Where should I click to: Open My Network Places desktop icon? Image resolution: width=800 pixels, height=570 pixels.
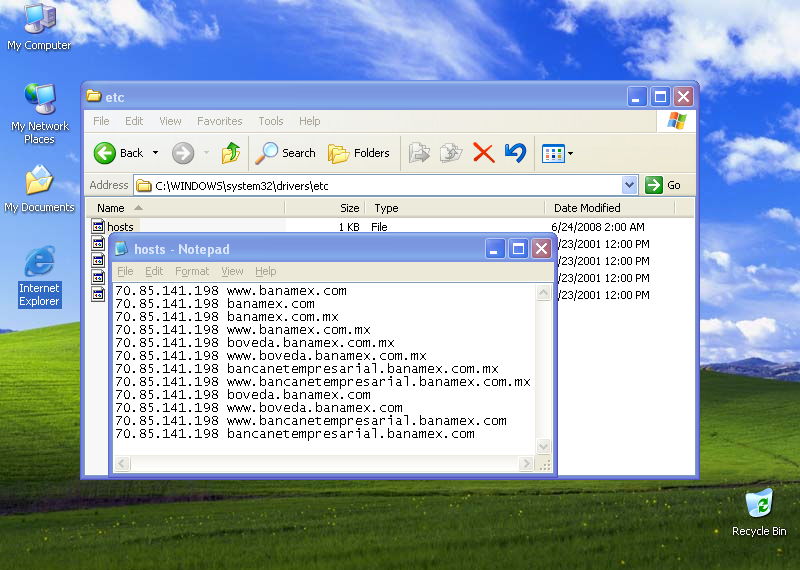tap(39, 114)
